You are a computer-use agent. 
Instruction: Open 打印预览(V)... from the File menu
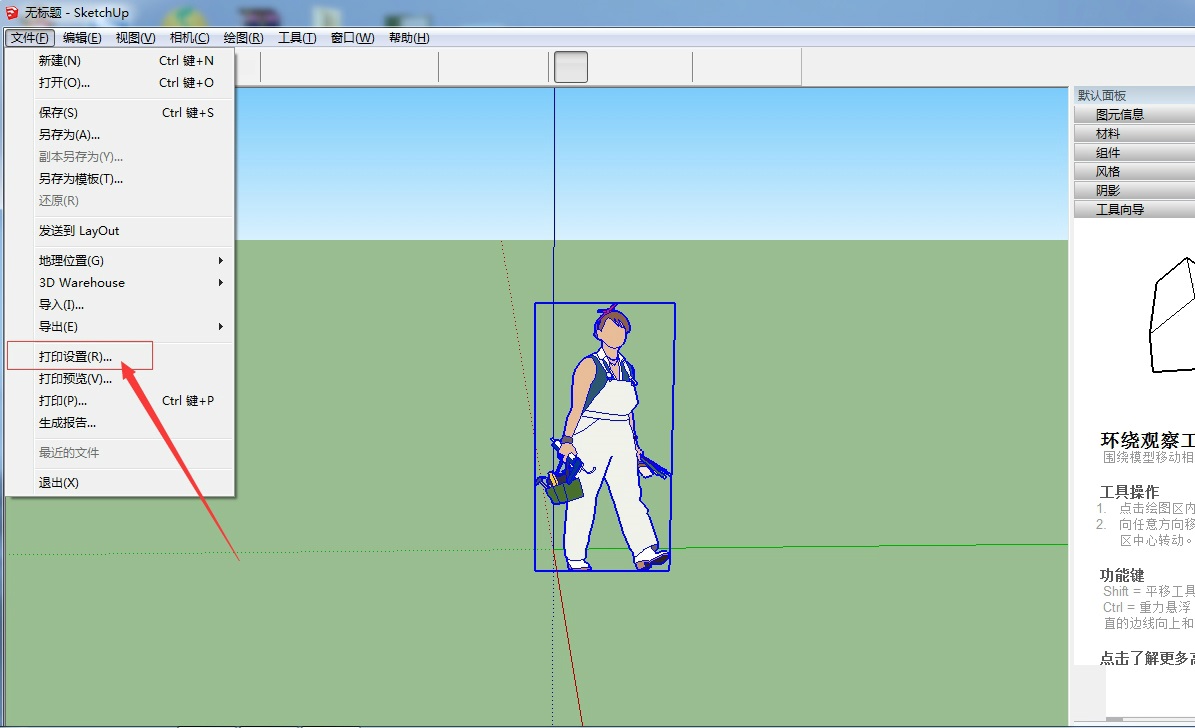pos(76,379)
